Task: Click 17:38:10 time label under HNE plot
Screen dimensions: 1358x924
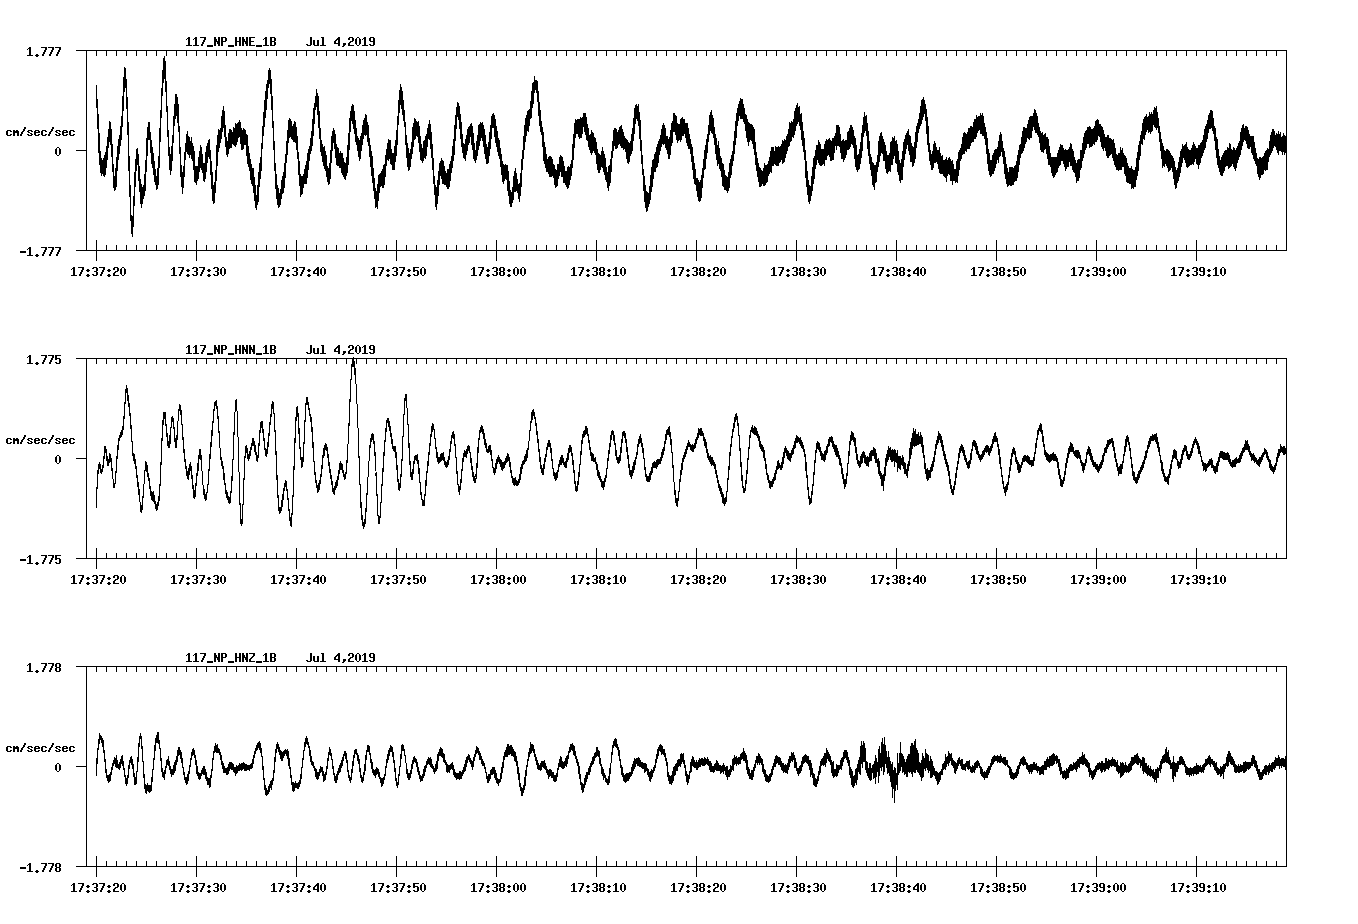Action: coord(598,271)
